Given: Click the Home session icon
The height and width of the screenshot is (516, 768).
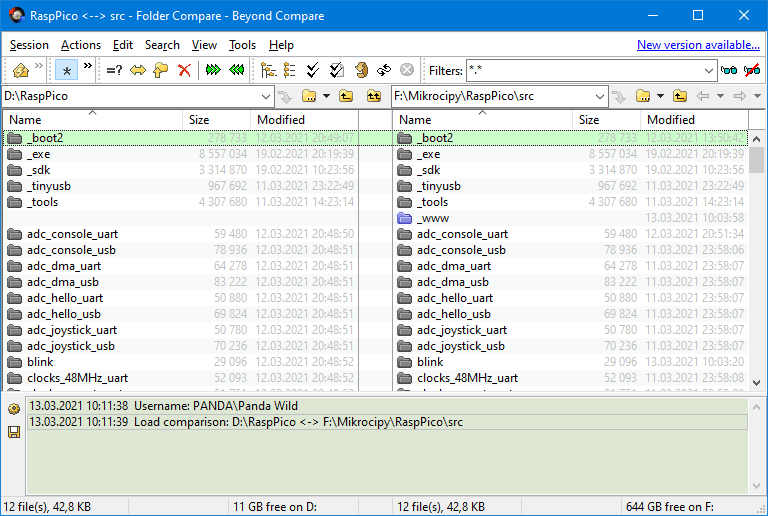Looking at the screenshot, I should [x=20, y=70].
